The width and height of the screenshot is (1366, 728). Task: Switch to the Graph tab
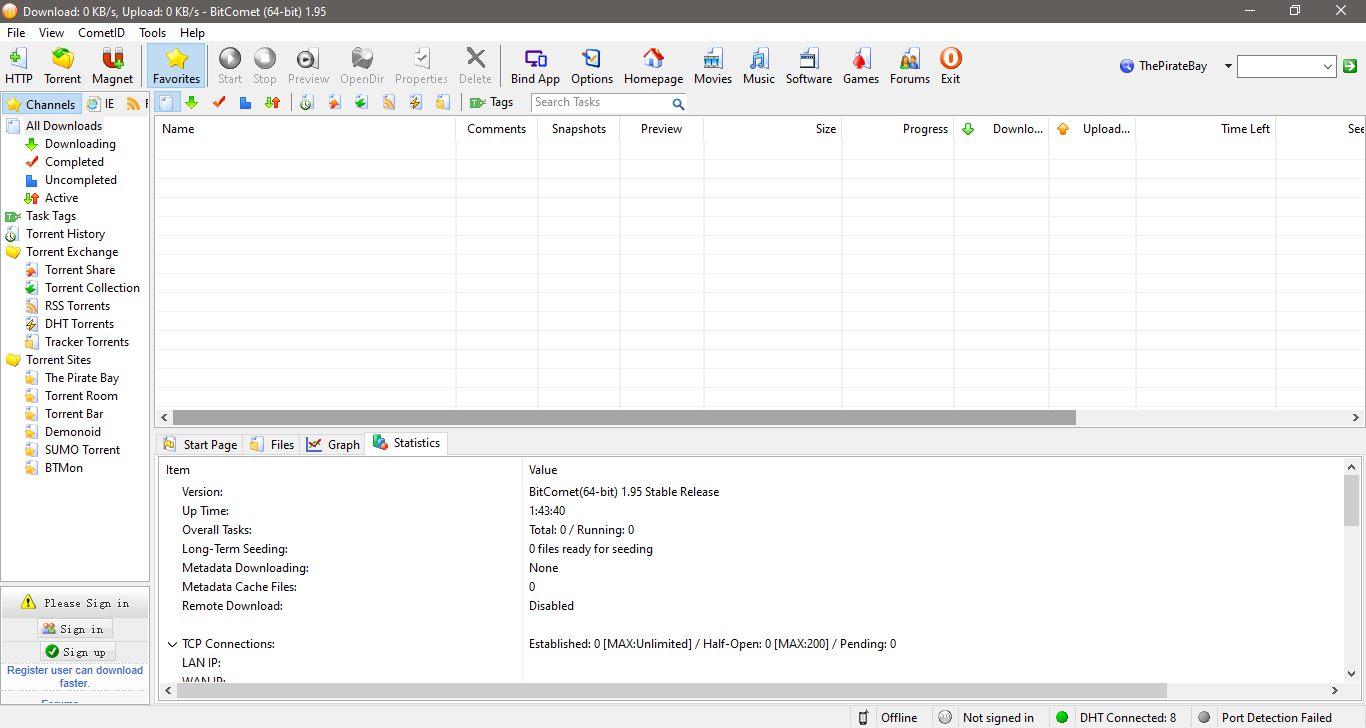tap(333, 444)
